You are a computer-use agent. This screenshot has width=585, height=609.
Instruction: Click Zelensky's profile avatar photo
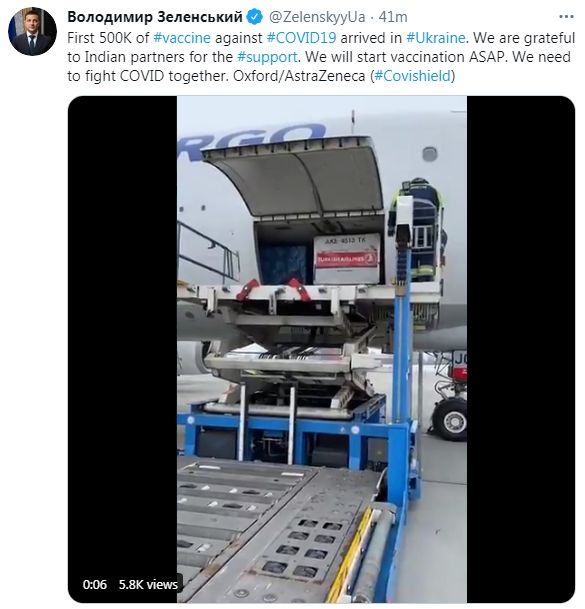[x=32, y=31]
